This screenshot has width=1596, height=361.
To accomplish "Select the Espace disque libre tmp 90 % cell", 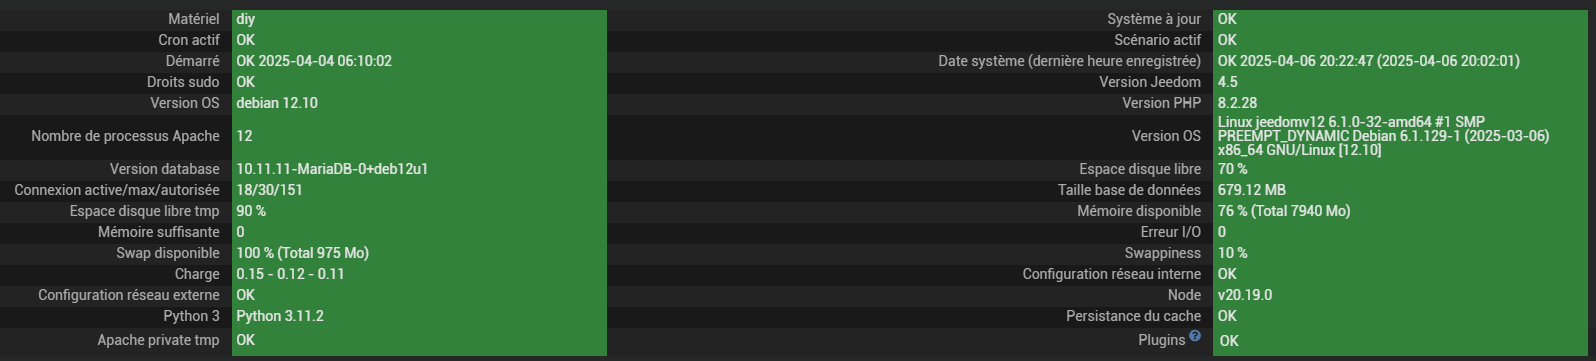I will point(419,211).
